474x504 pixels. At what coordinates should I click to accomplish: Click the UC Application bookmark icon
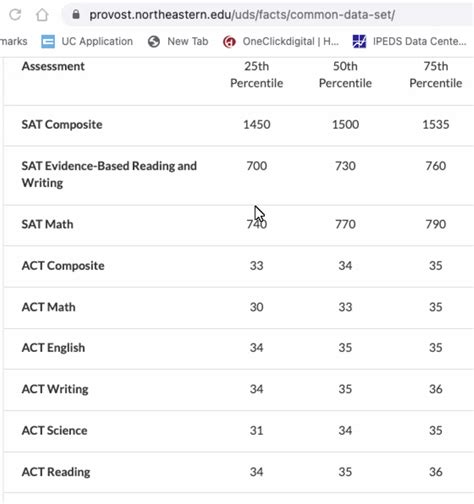pos(48,41)
